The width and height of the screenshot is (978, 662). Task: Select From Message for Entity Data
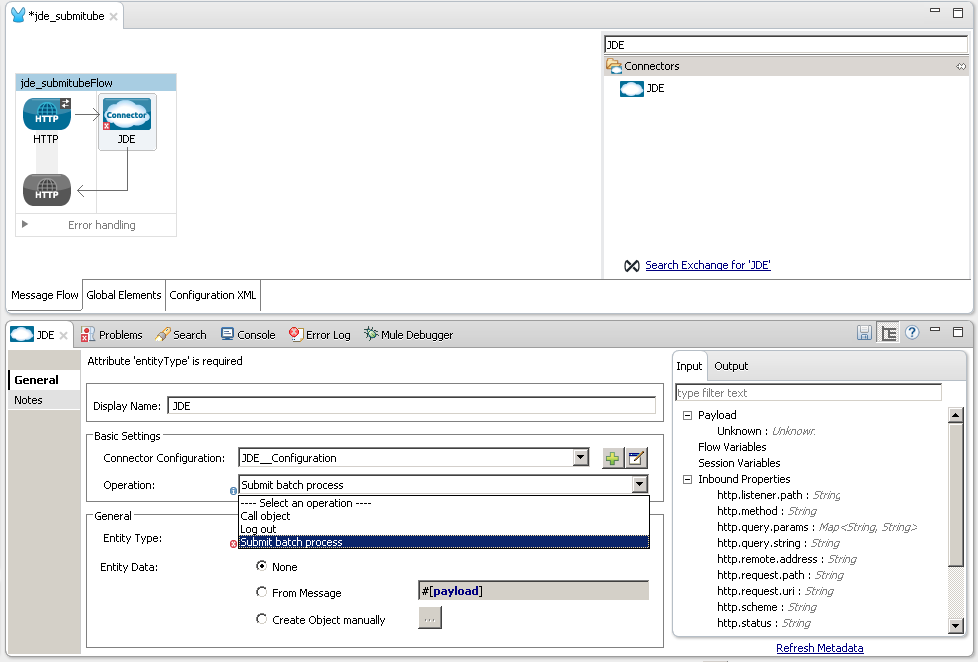(261, 592)
